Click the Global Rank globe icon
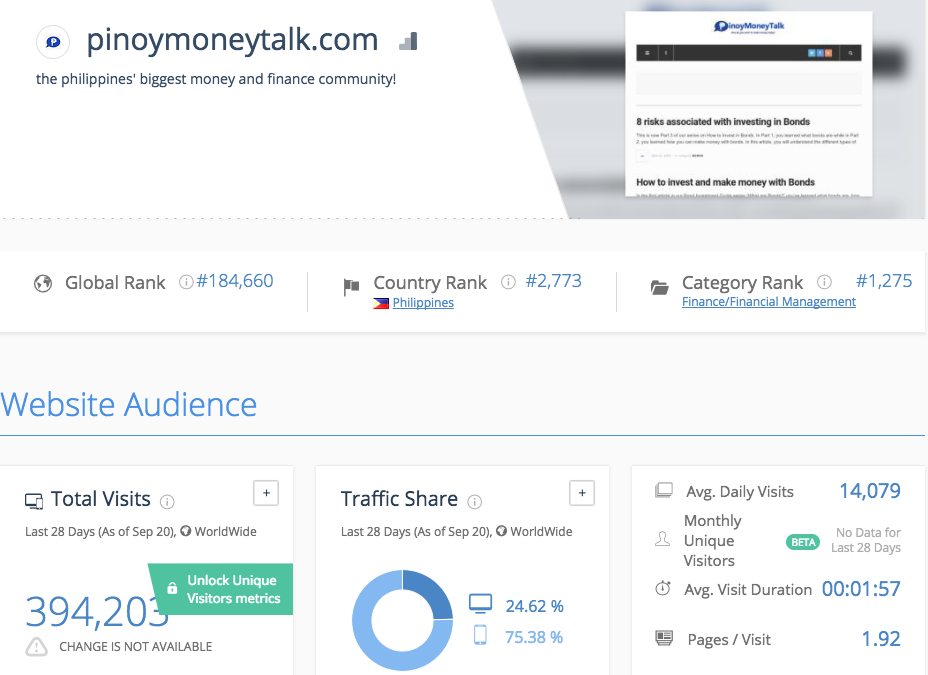 point(43,283)
